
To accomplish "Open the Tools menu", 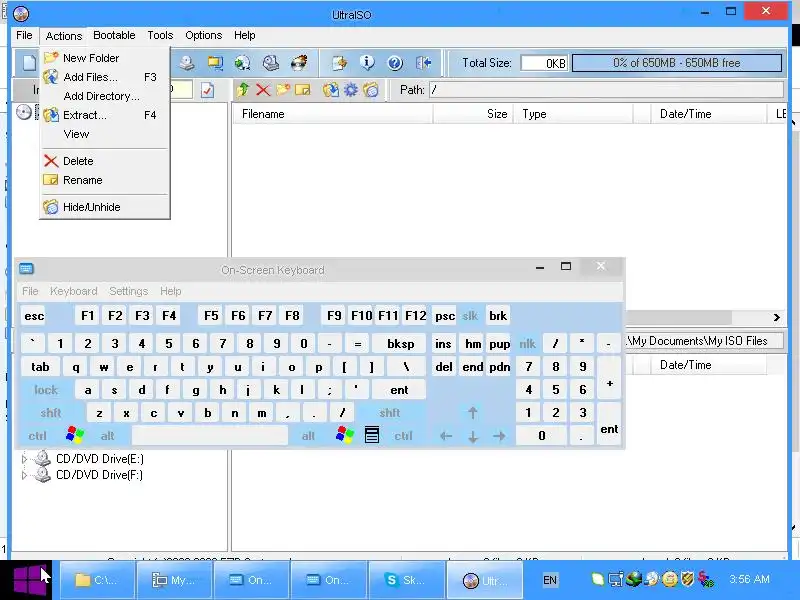I will [160, 35].
